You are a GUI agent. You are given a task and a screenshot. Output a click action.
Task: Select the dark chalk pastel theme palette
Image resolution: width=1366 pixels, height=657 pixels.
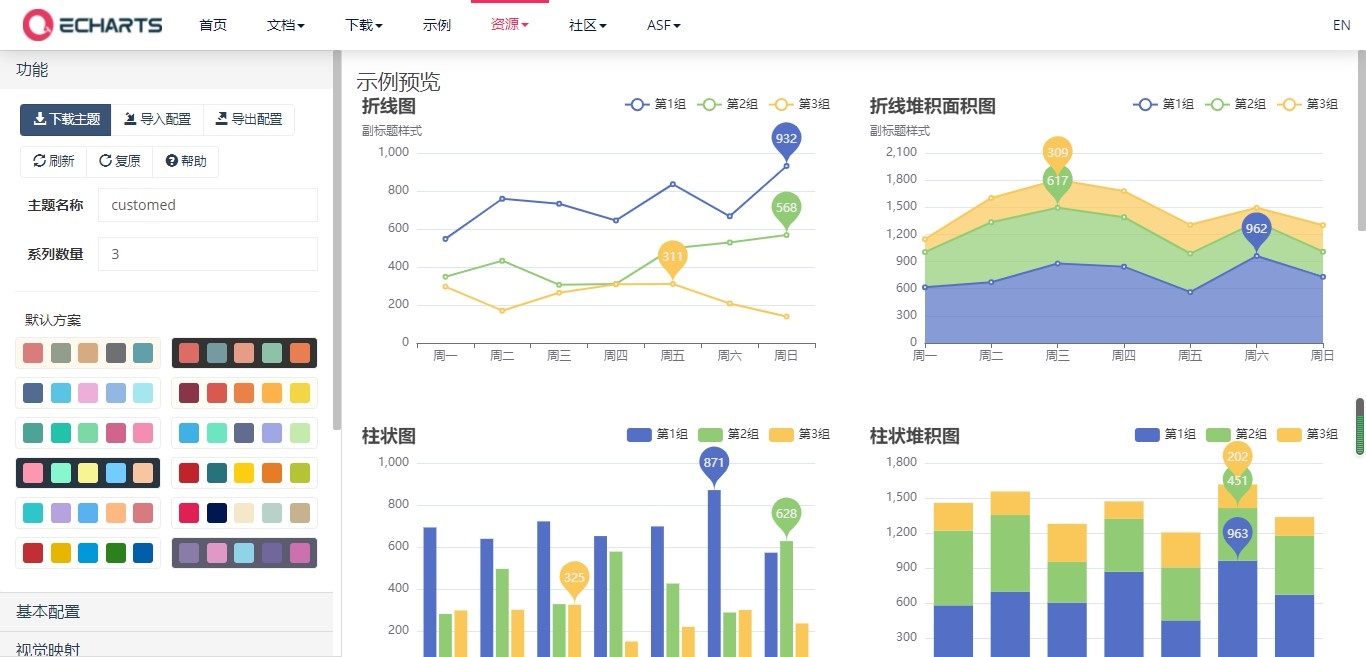pyautogui.click(x=88, y=473)
